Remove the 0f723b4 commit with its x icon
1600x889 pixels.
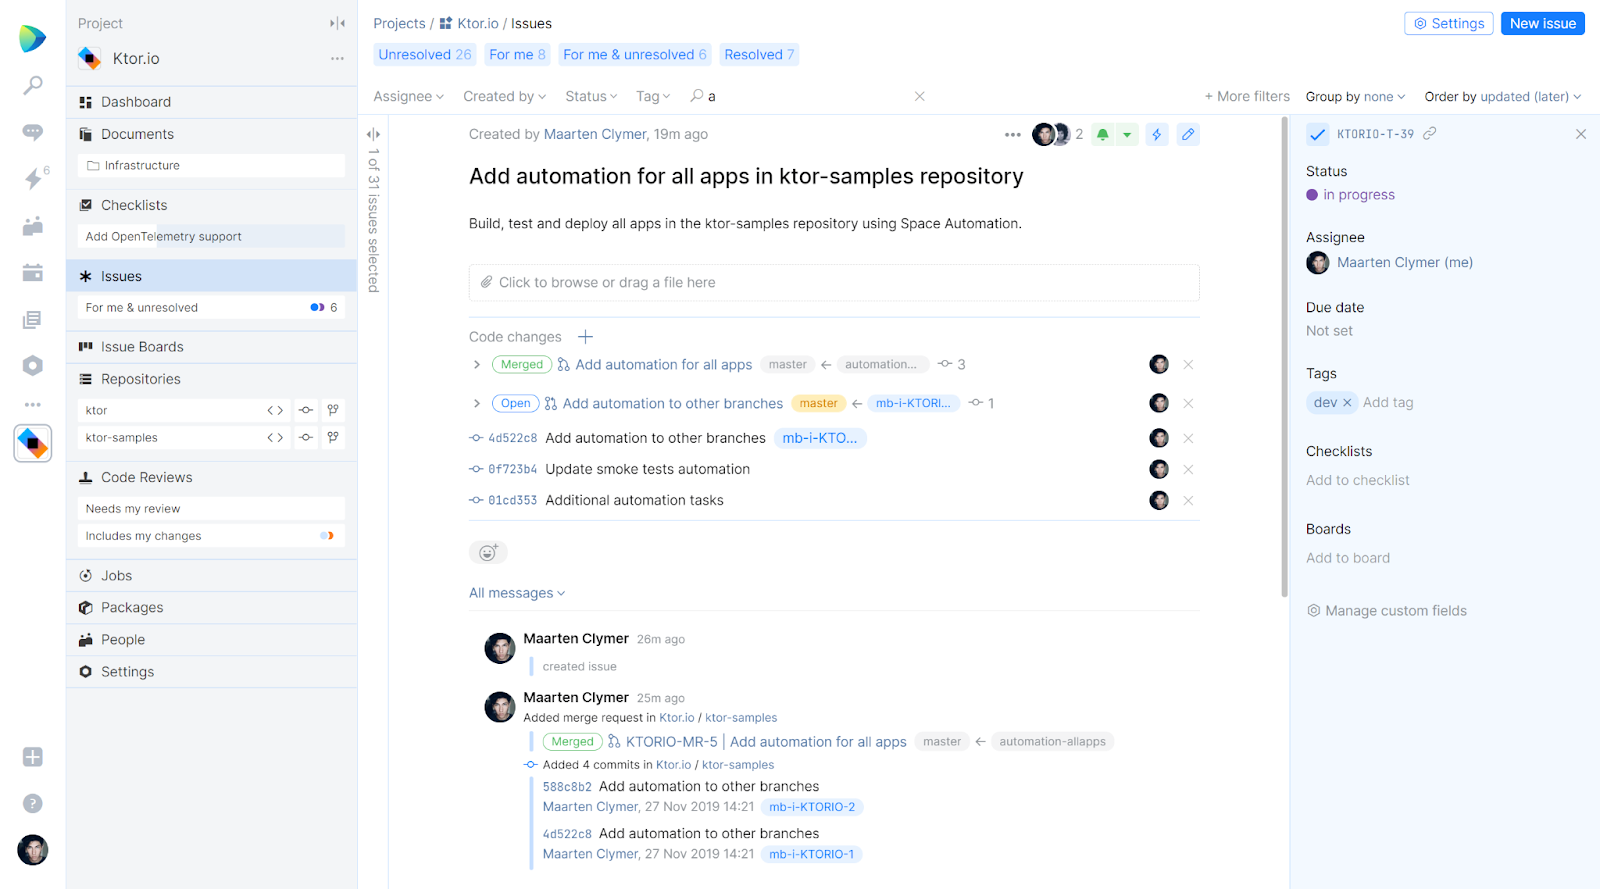(1188, 469)
